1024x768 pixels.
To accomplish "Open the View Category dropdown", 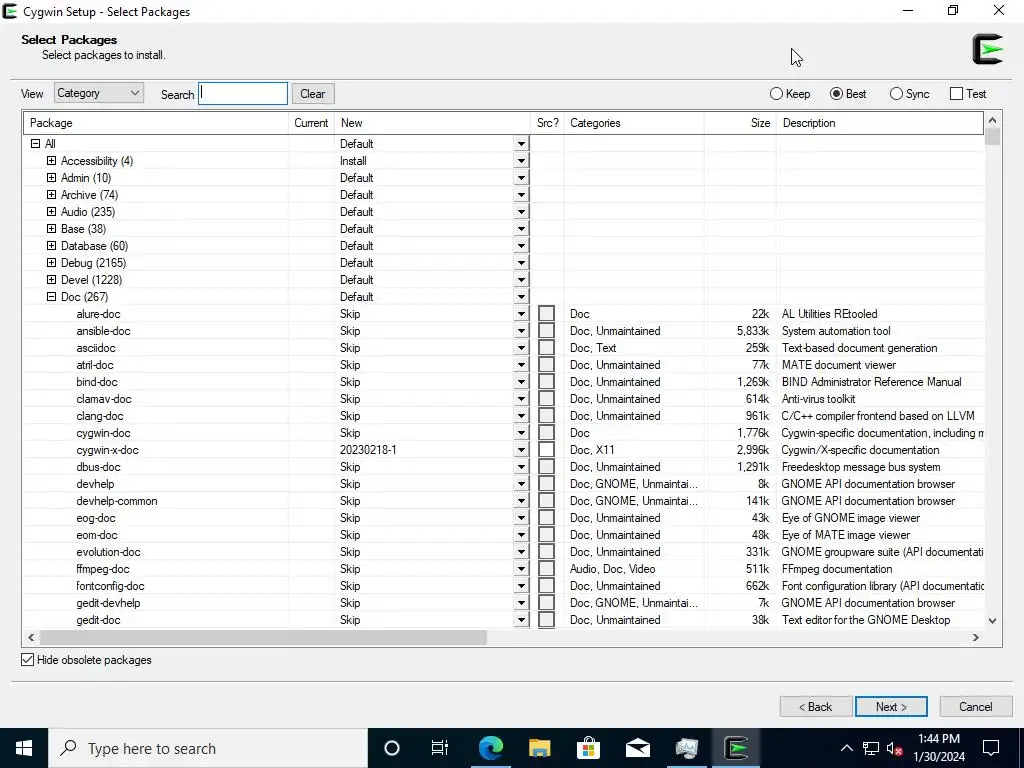I will 99,93.
